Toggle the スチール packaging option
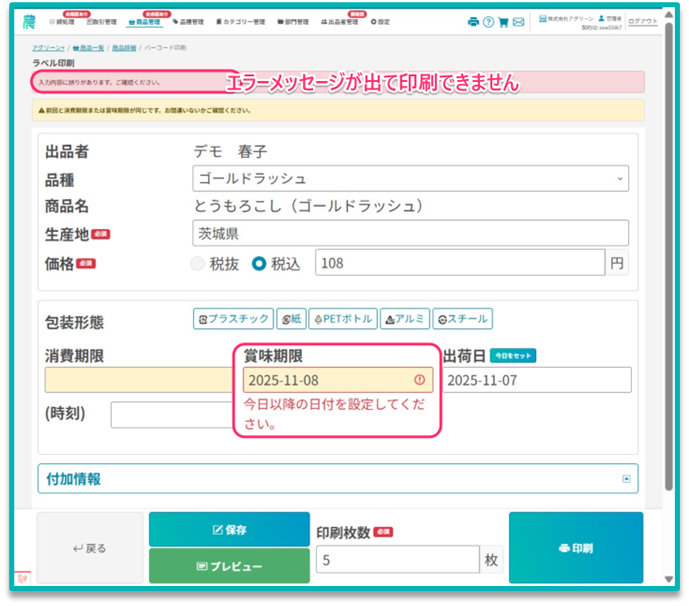 tap(462, 319)
